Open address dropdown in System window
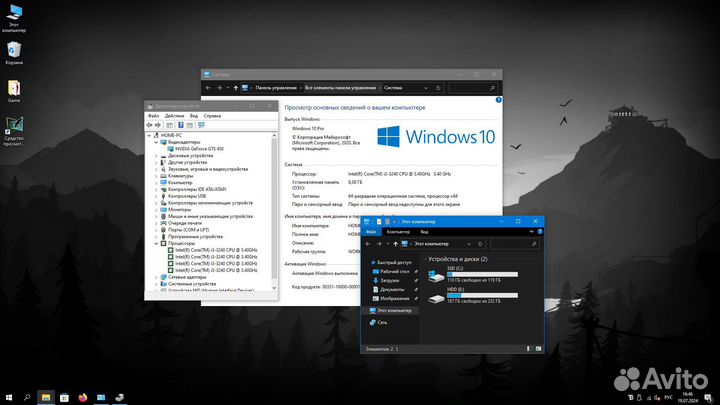This screenshot has height=405, width=720. click(426, 88)
